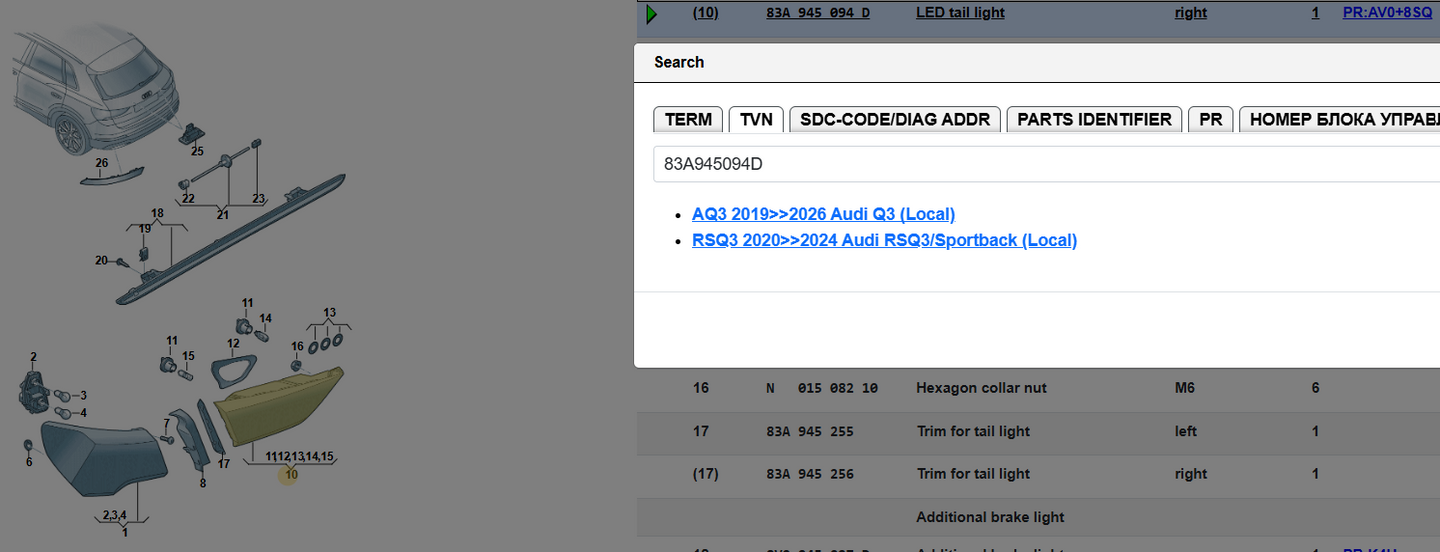Viewport: 1440px width, 552px height.
Task: Select the Additional brake light heading row
Action: point(1038,517)
